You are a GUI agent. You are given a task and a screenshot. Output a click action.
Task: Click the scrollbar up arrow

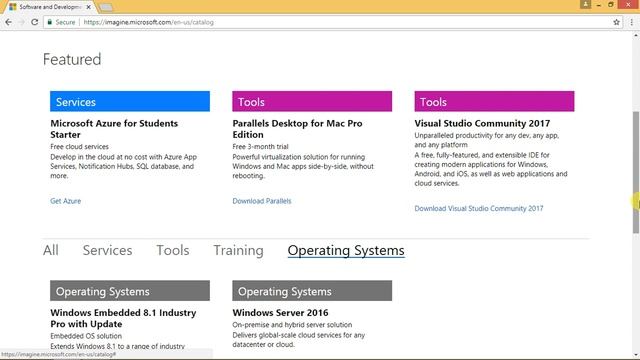pyautogui.click(x=636, y=36)
